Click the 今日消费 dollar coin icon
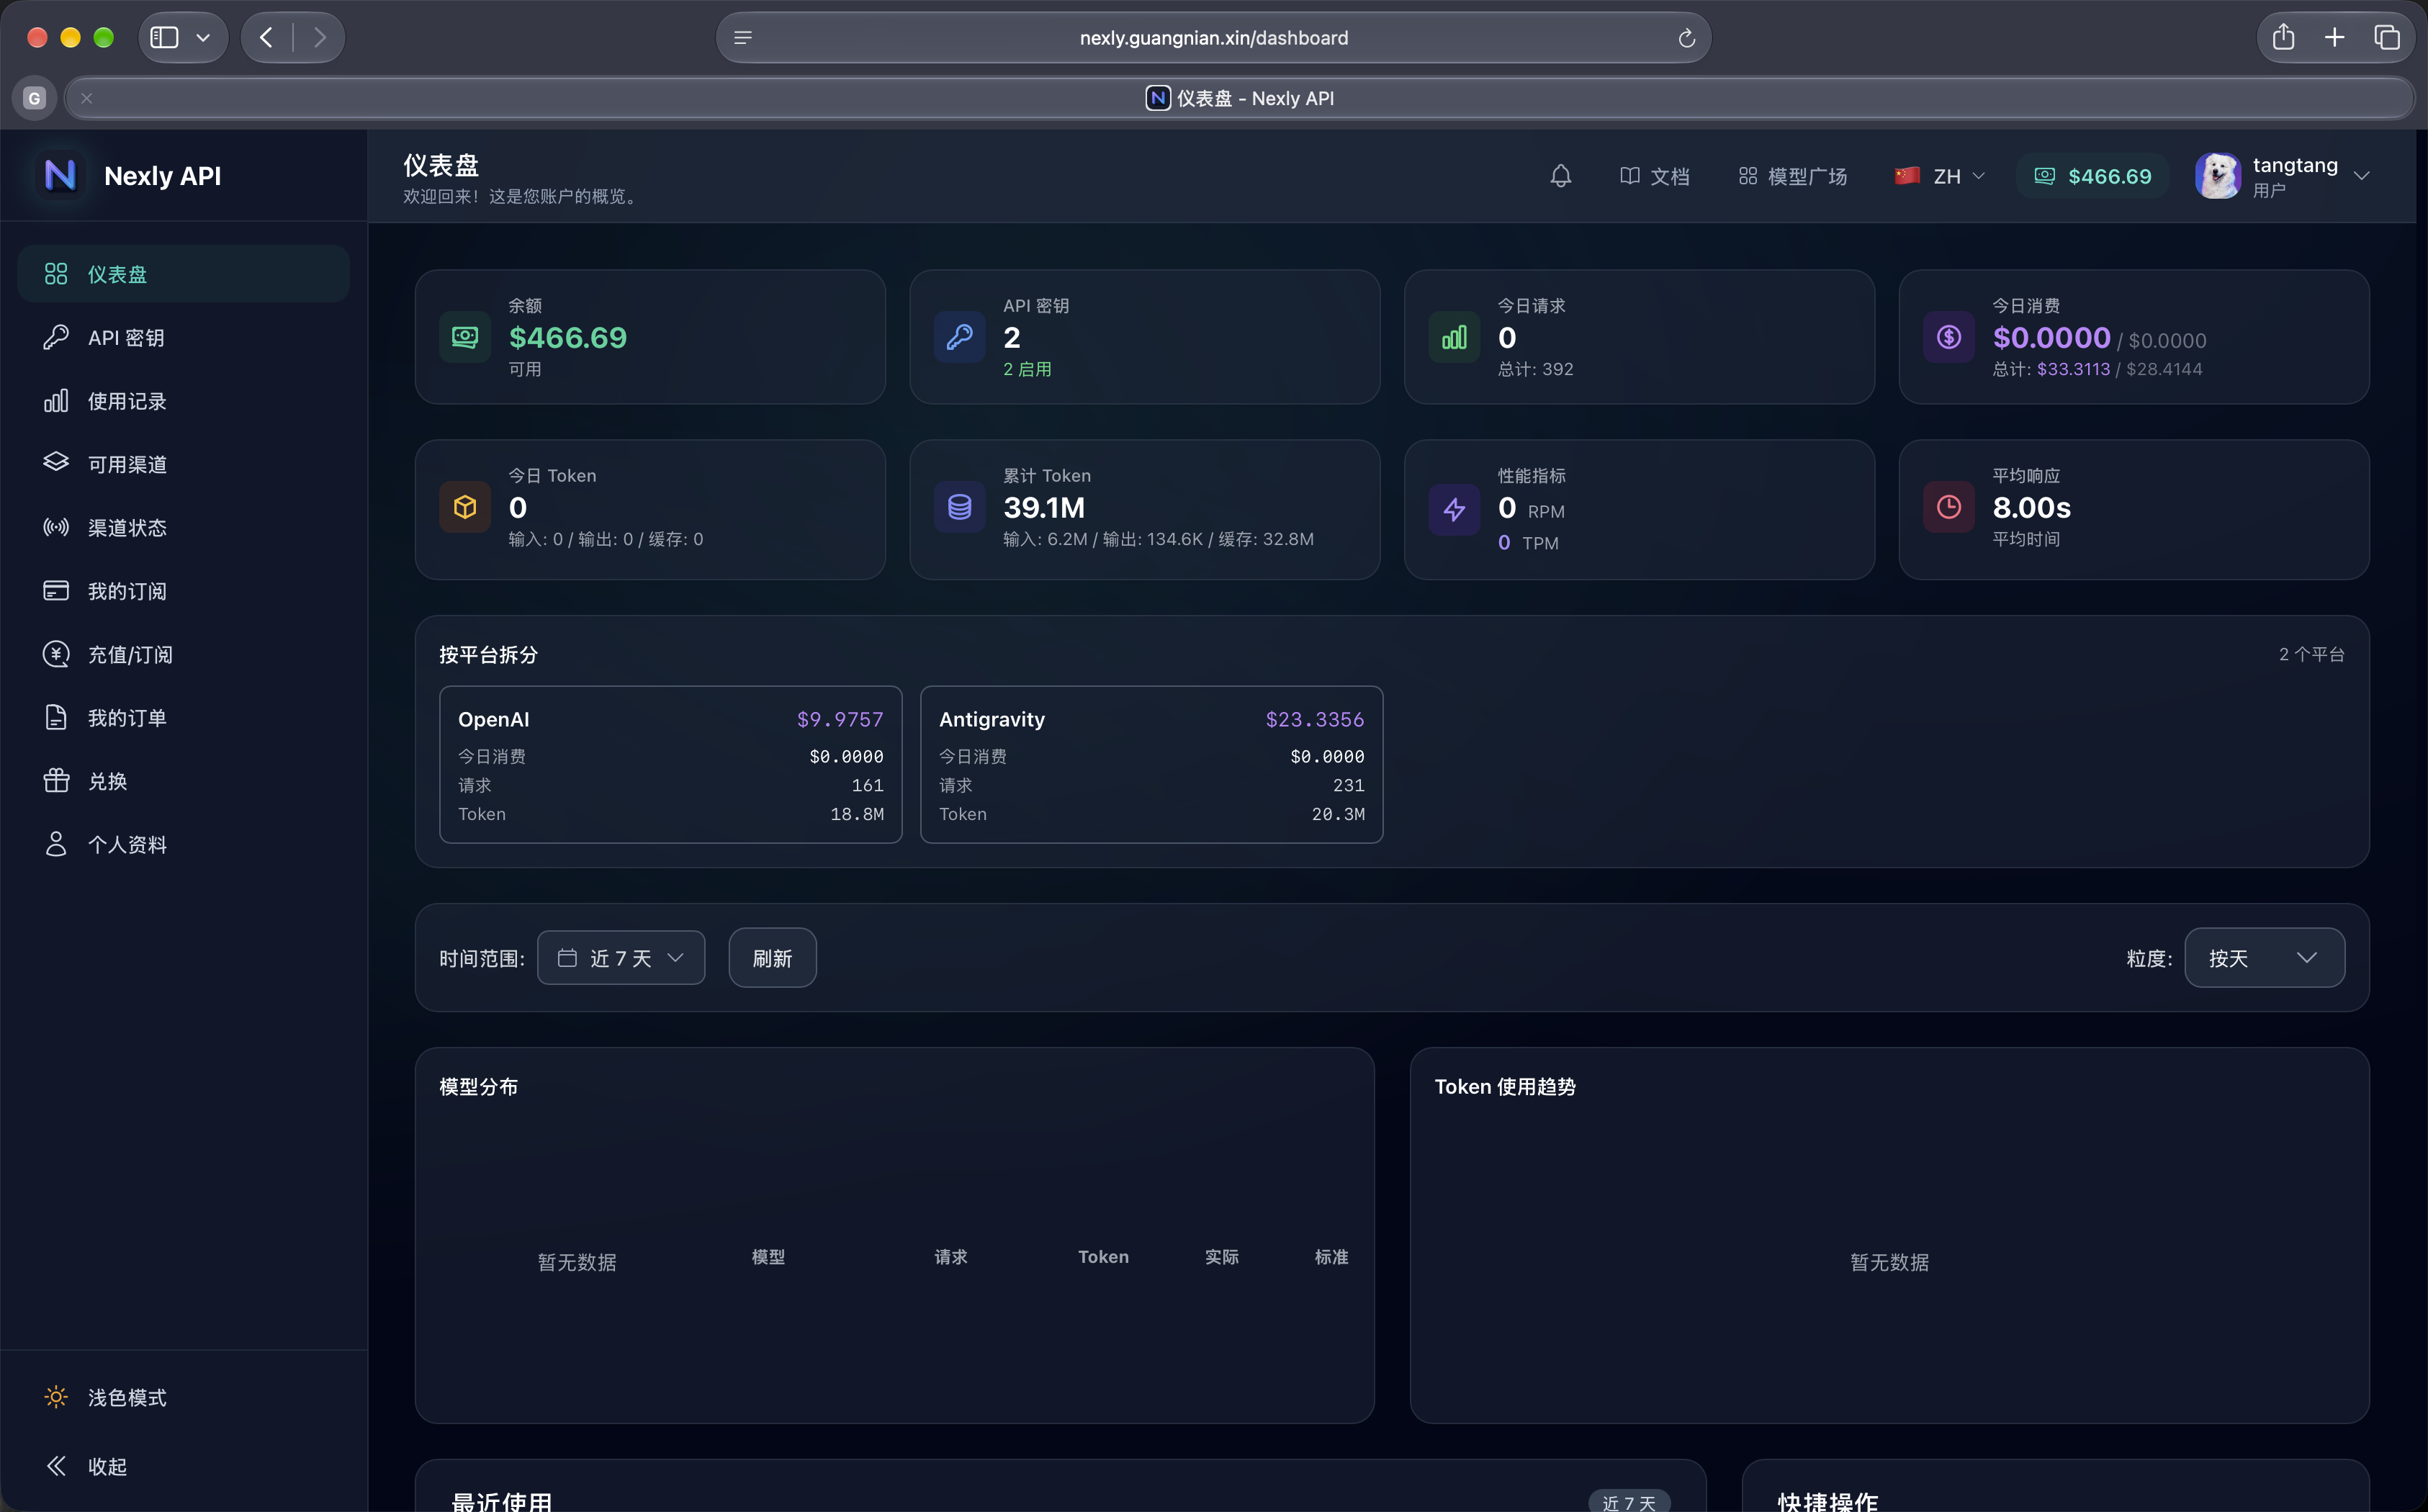 pyautogui.click(x=1948, y=337)
